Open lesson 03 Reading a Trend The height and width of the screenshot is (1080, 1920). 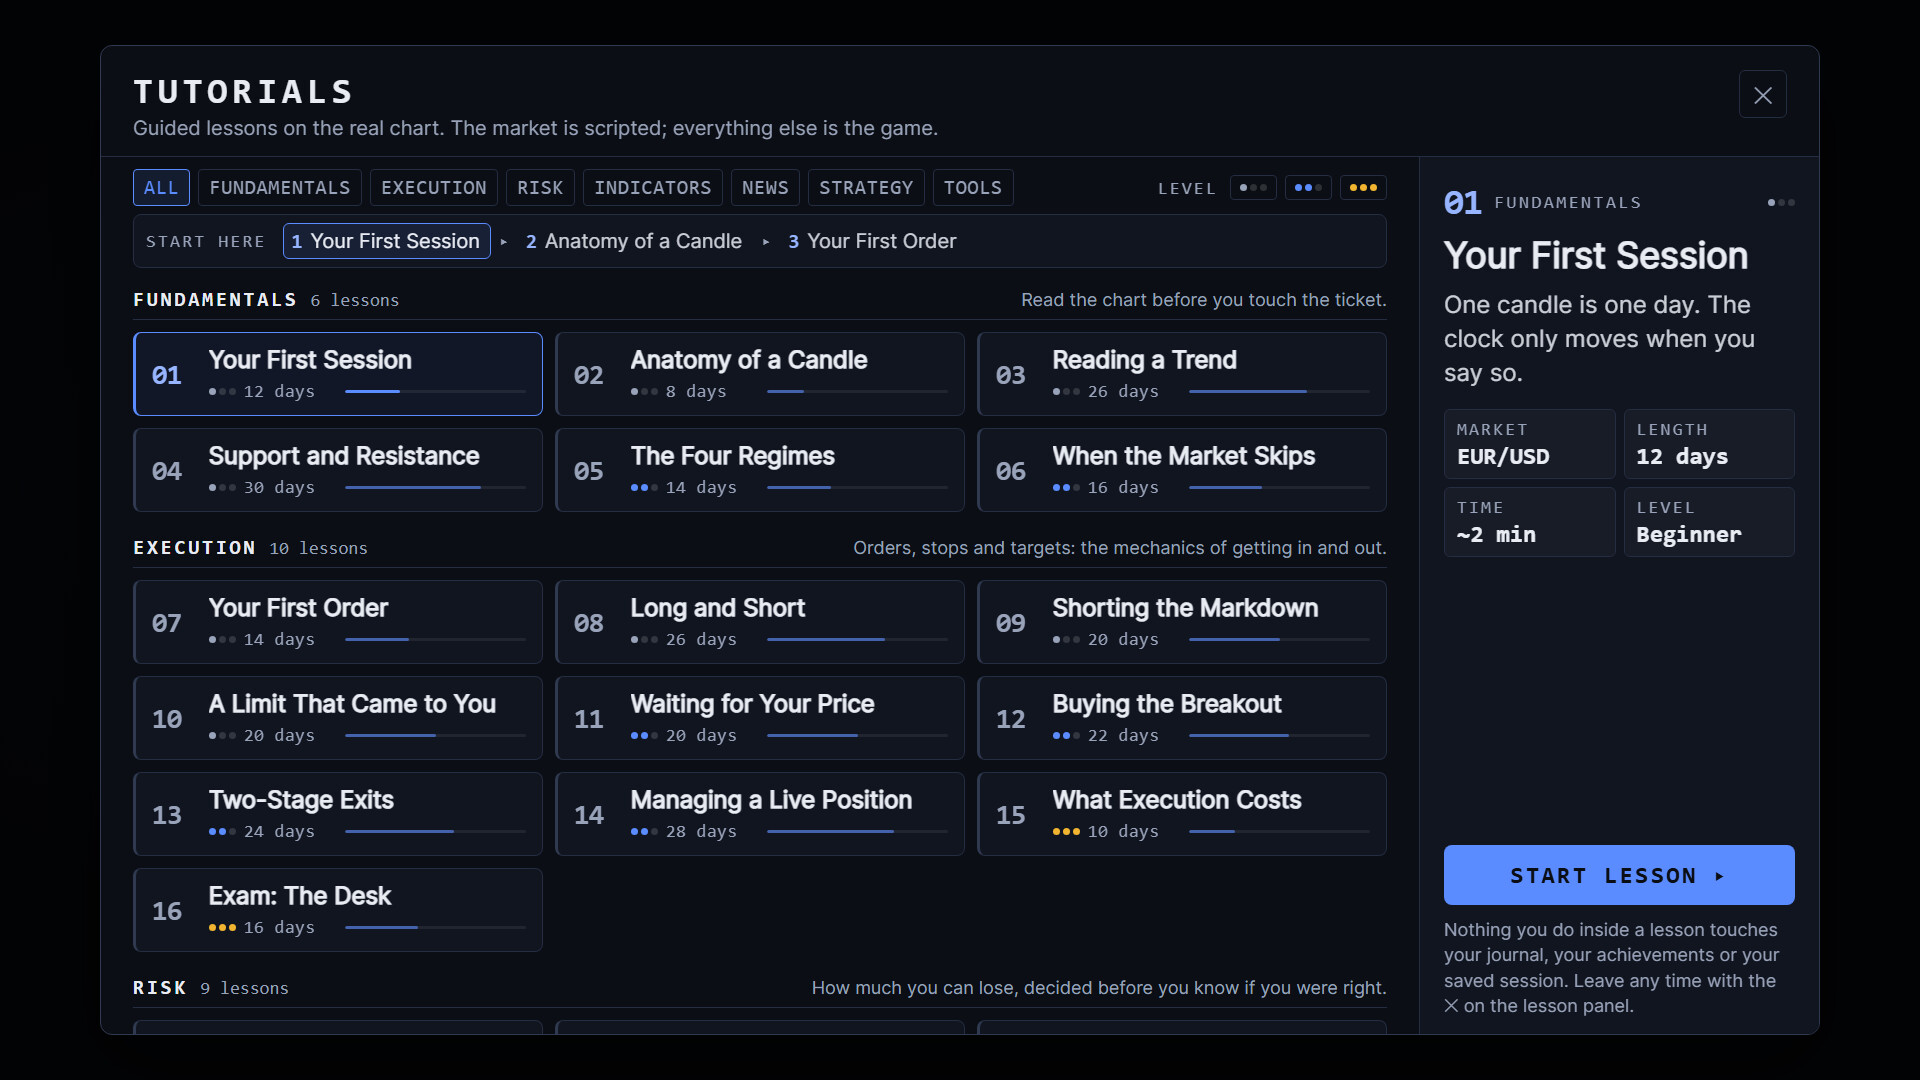click(1182, 374)
